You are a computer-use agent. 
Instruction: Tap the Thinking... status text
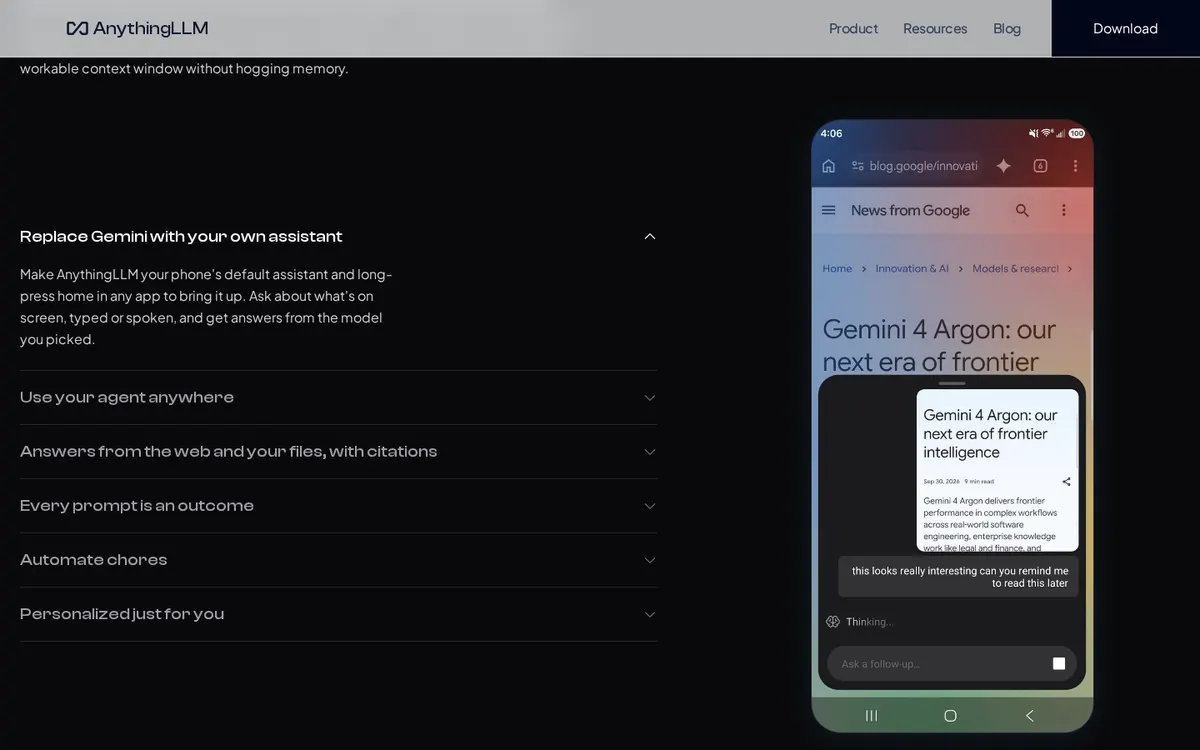click(x=869, y=622)
